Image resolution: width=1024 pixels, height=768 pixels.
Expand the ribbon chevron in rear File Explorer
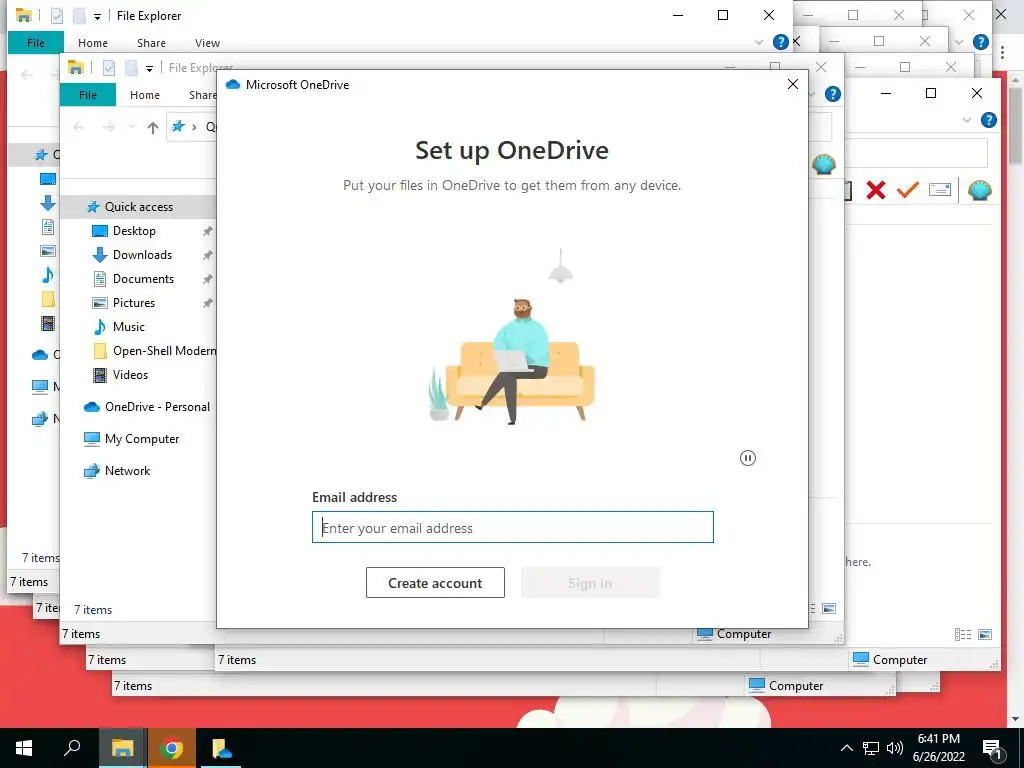759,42
